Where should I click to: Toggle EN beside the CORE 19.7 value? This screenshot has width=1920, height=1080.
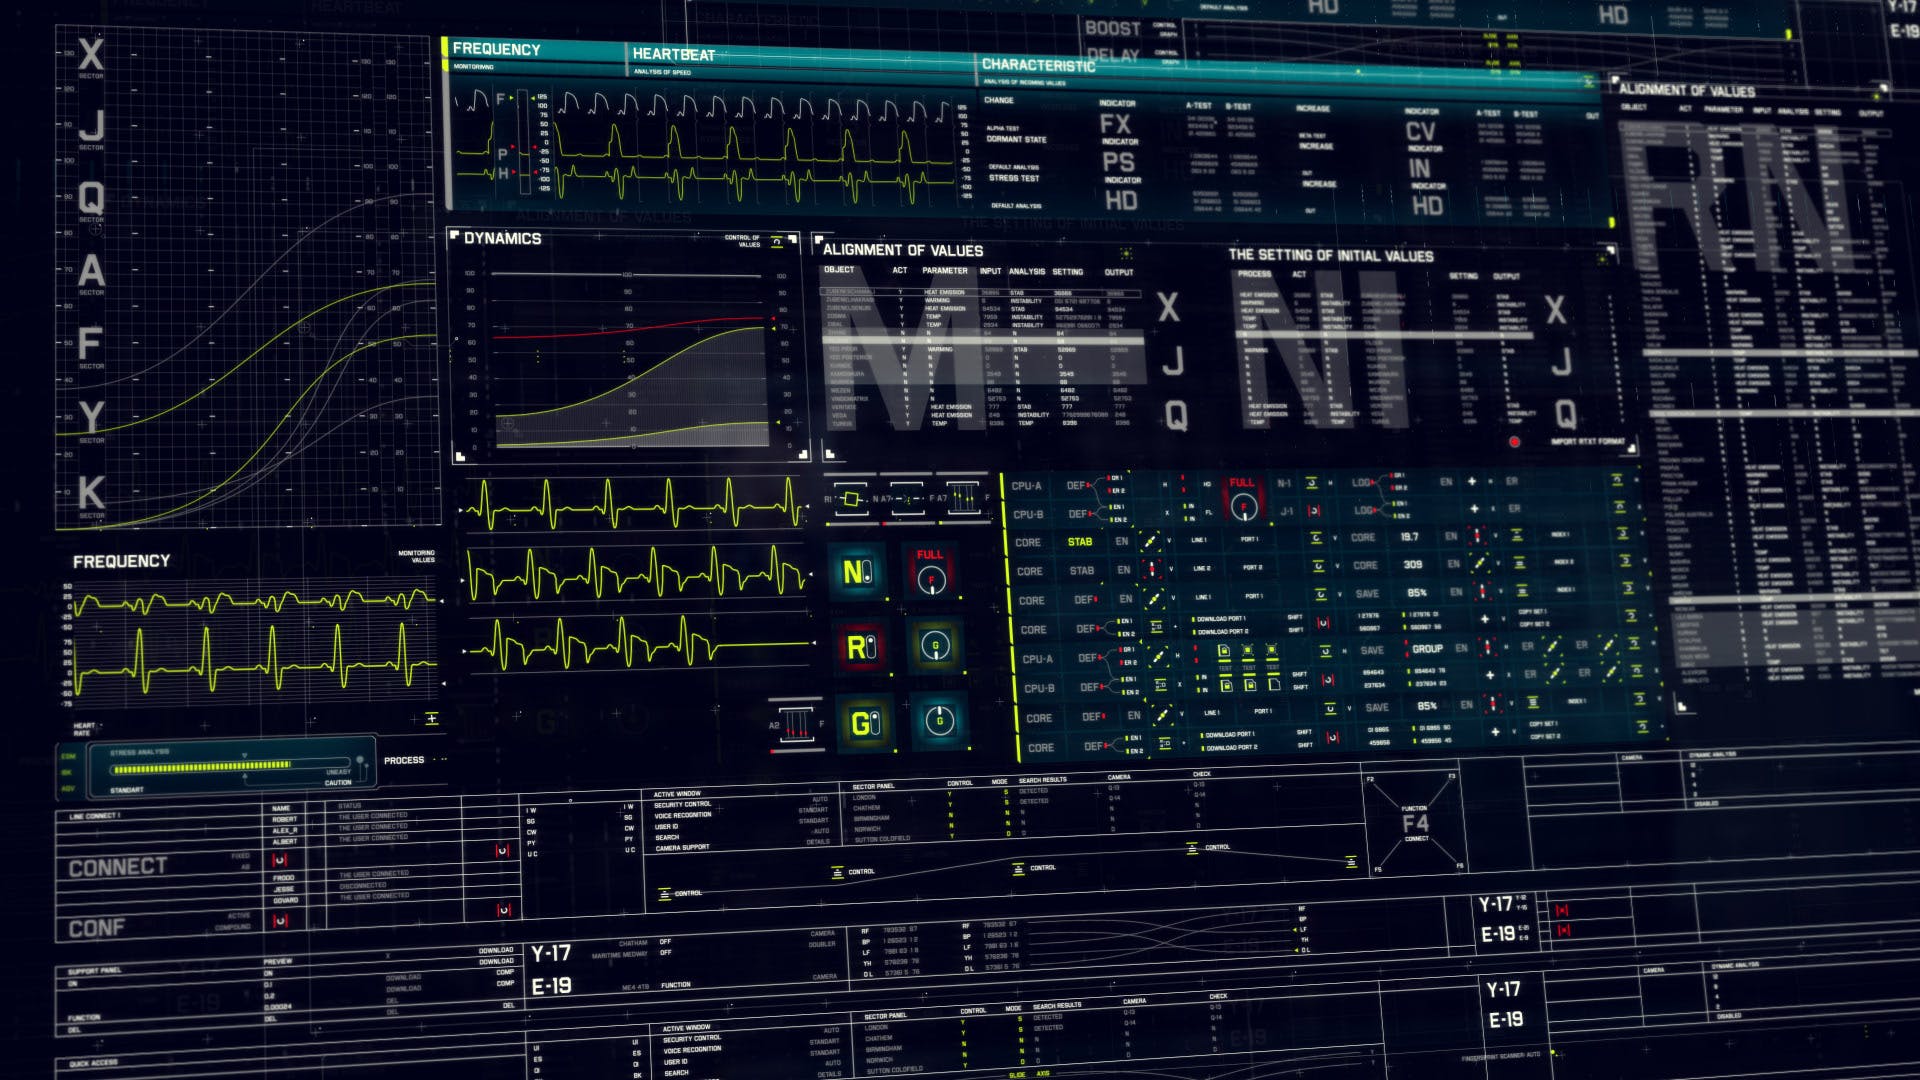[1450, 537]
